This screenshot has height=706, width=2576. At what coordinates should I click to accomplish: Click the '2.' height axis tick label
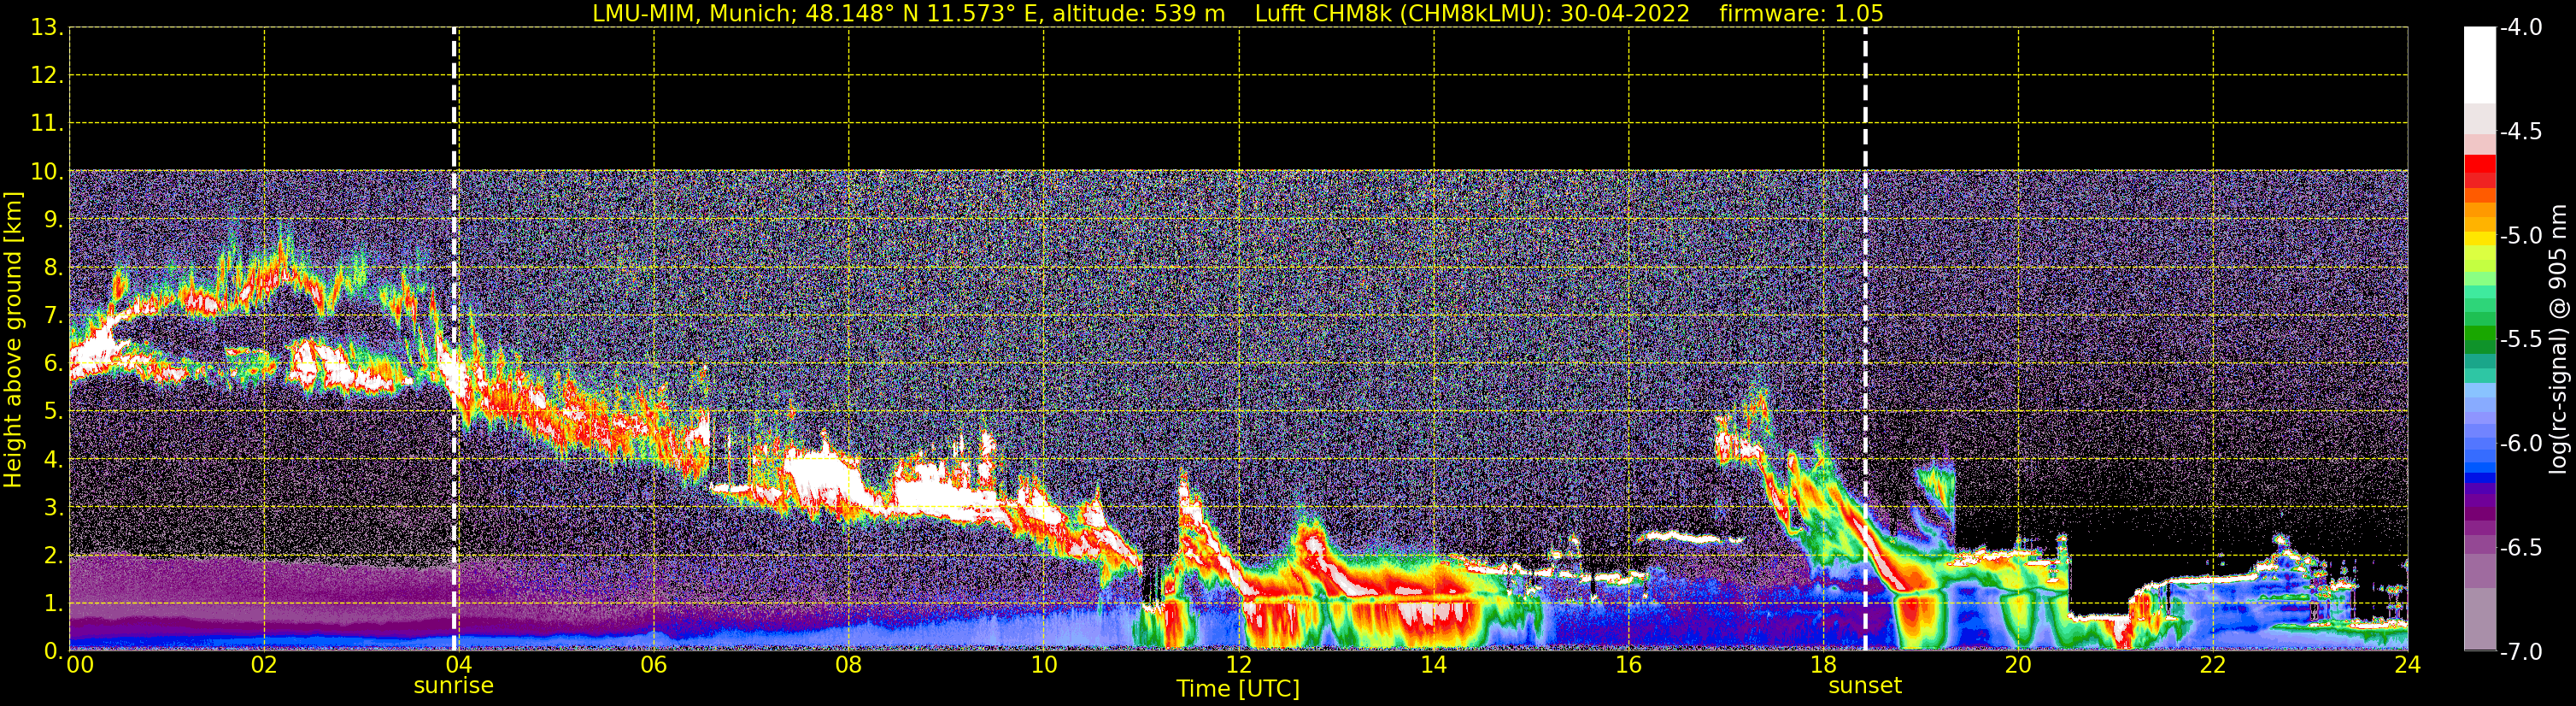coord(53,555)
